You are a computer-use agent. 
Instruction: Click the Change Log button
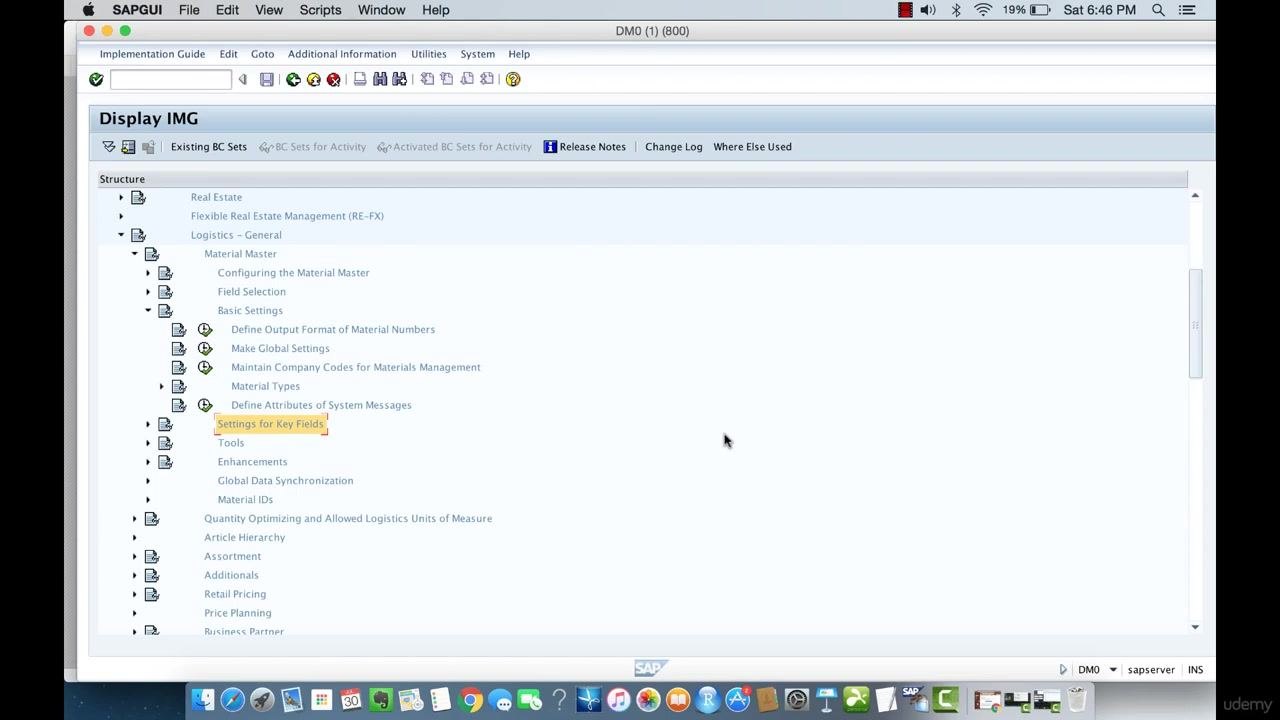coord(674,147)
